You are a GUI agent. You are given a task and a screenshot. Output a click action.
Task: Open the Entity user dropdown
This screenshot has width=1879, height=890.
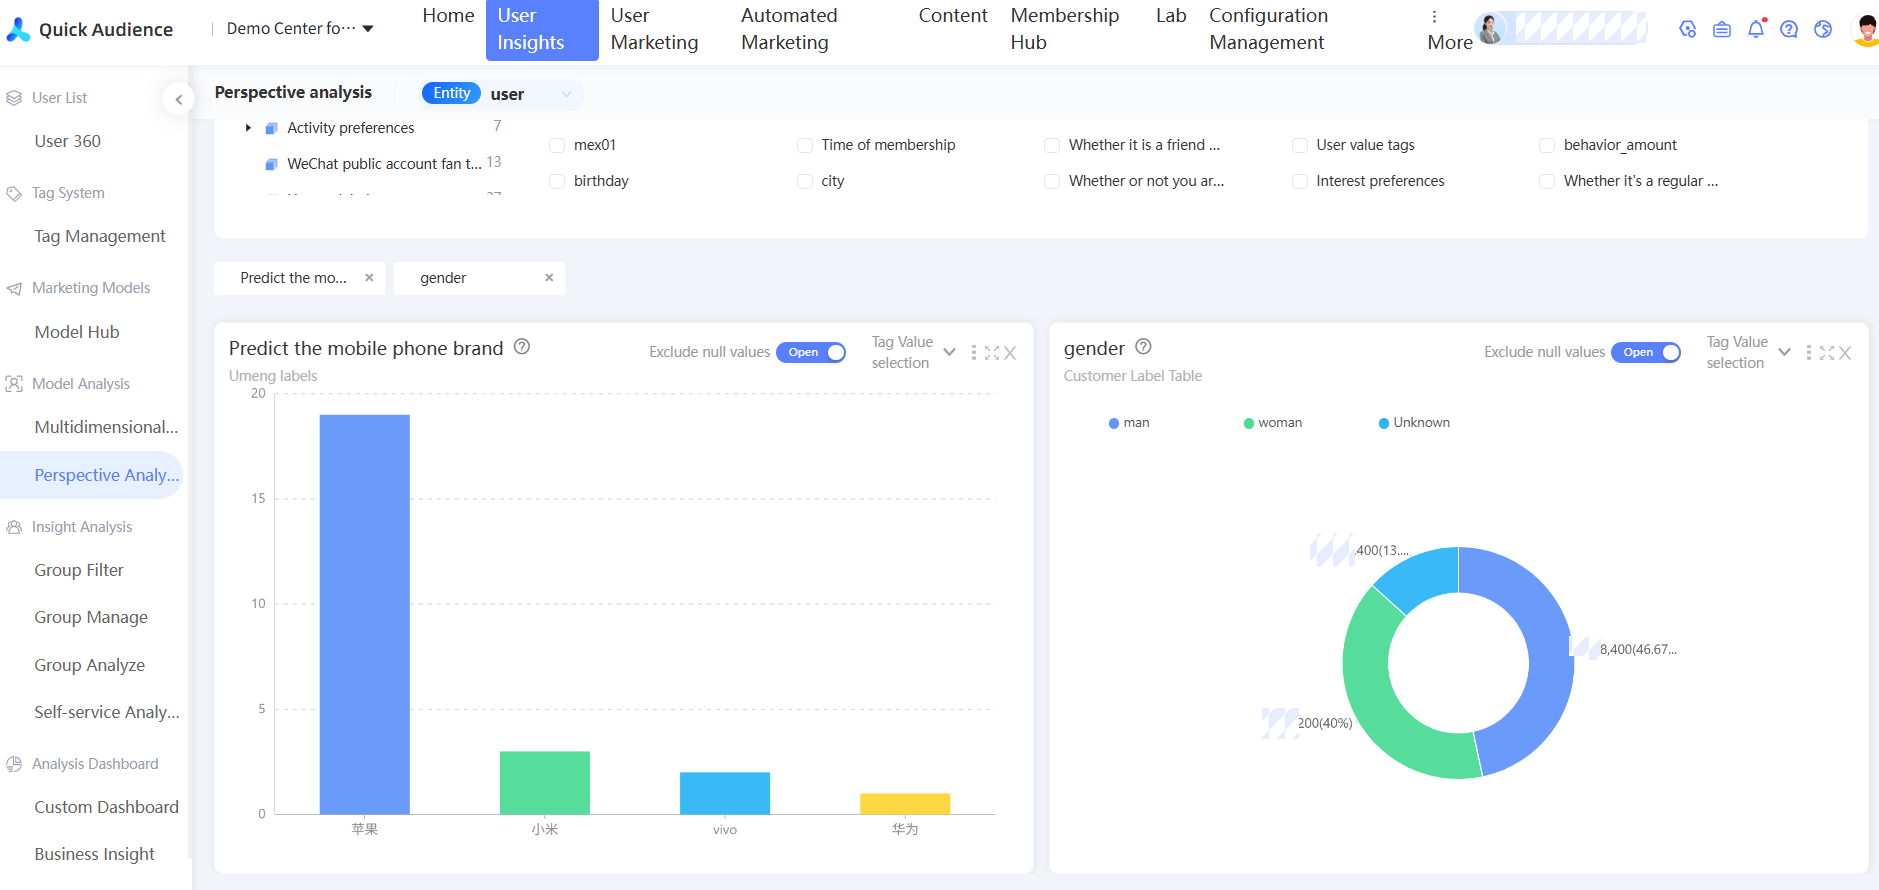click(x=503, y=94)
